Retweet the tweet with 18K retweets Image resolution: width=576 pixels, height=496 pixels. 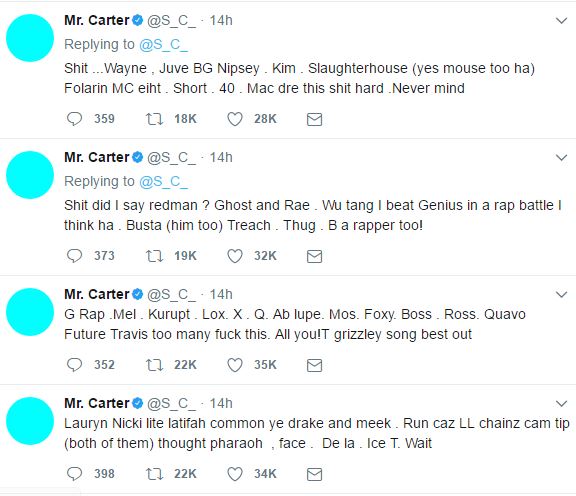point(154,119)
